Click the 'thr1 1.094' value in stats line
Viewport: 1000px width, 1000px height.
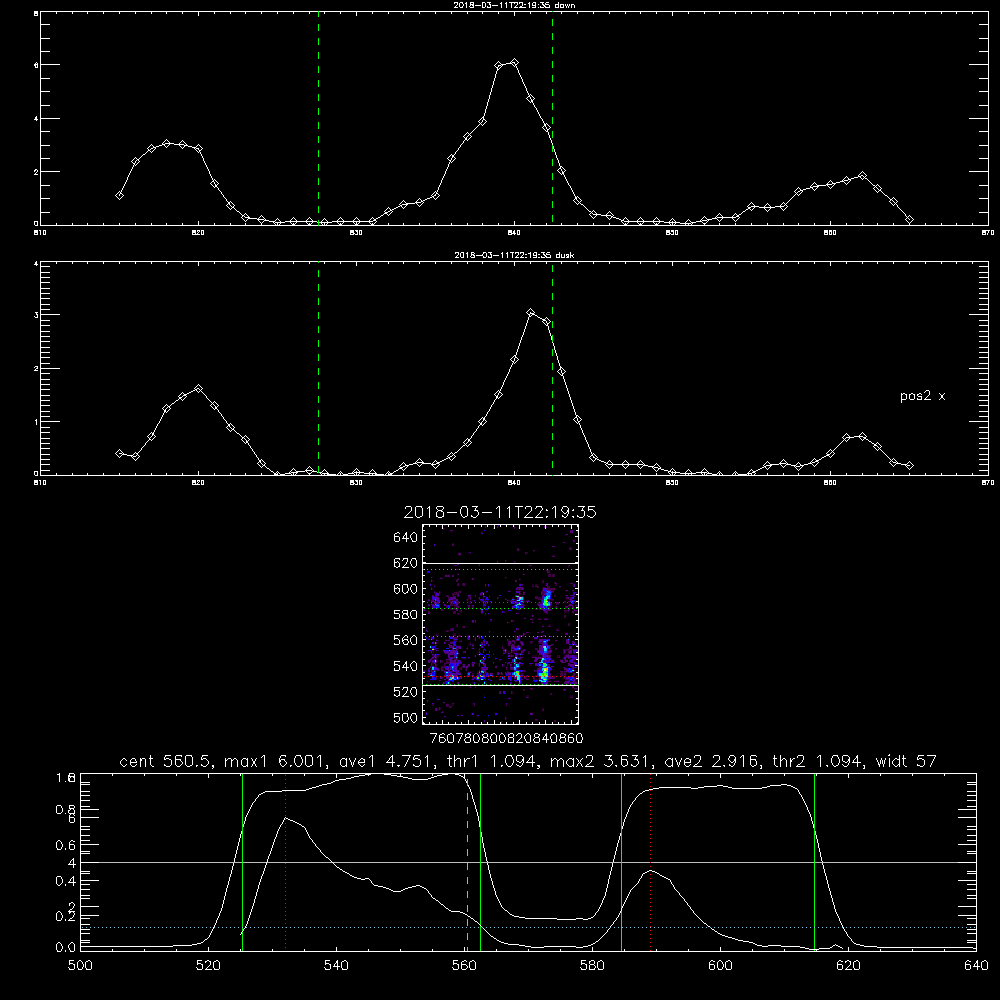click(x=492, y=761)
